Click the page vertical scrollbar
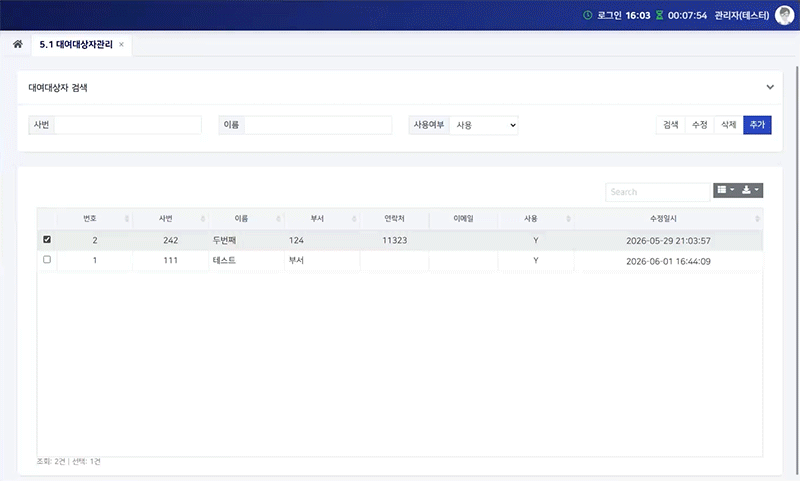The height and width of the screenshot is (481, 800). [797, 255]
